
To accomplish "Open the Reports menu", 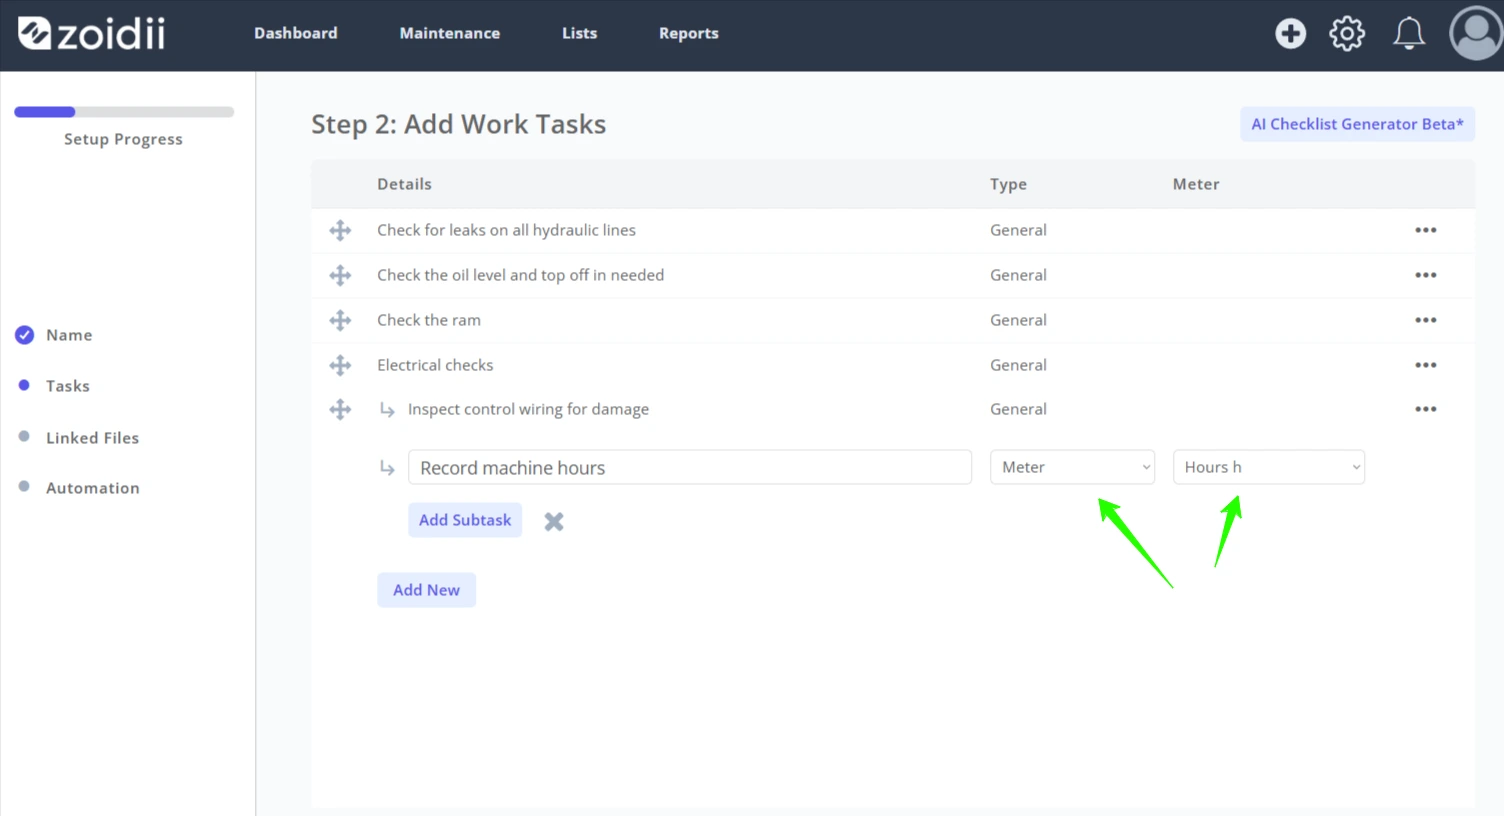I will tap(689, 33).
